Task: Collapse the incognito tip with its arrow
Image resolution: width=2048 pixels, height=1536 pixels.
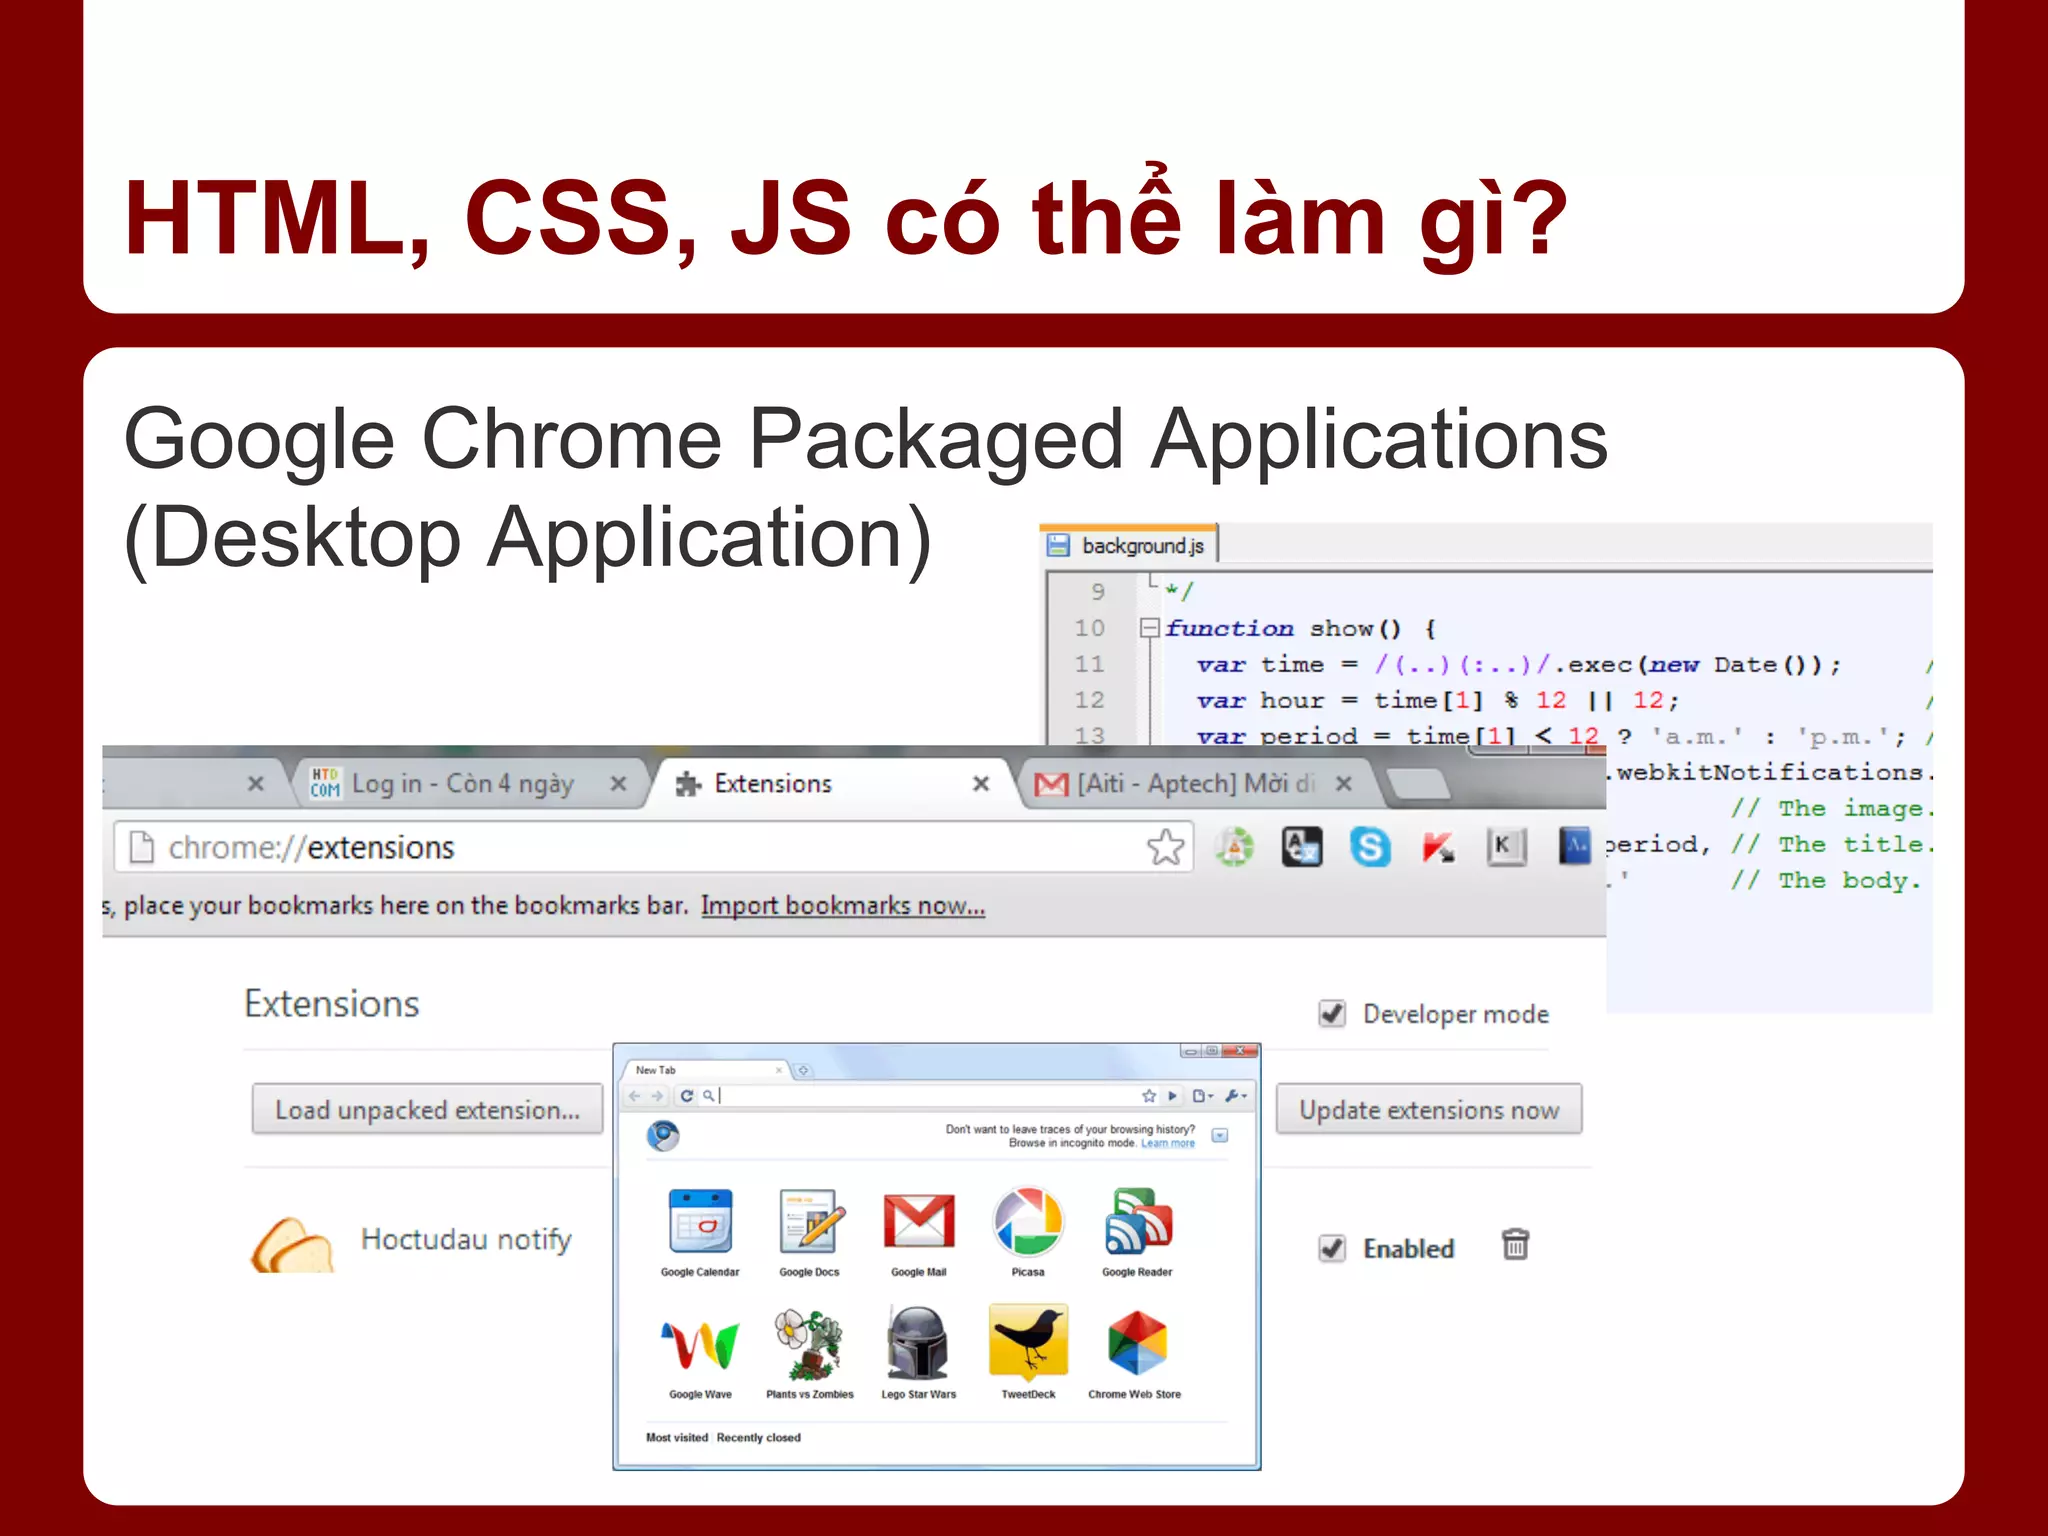Action: point(1220,1135)
